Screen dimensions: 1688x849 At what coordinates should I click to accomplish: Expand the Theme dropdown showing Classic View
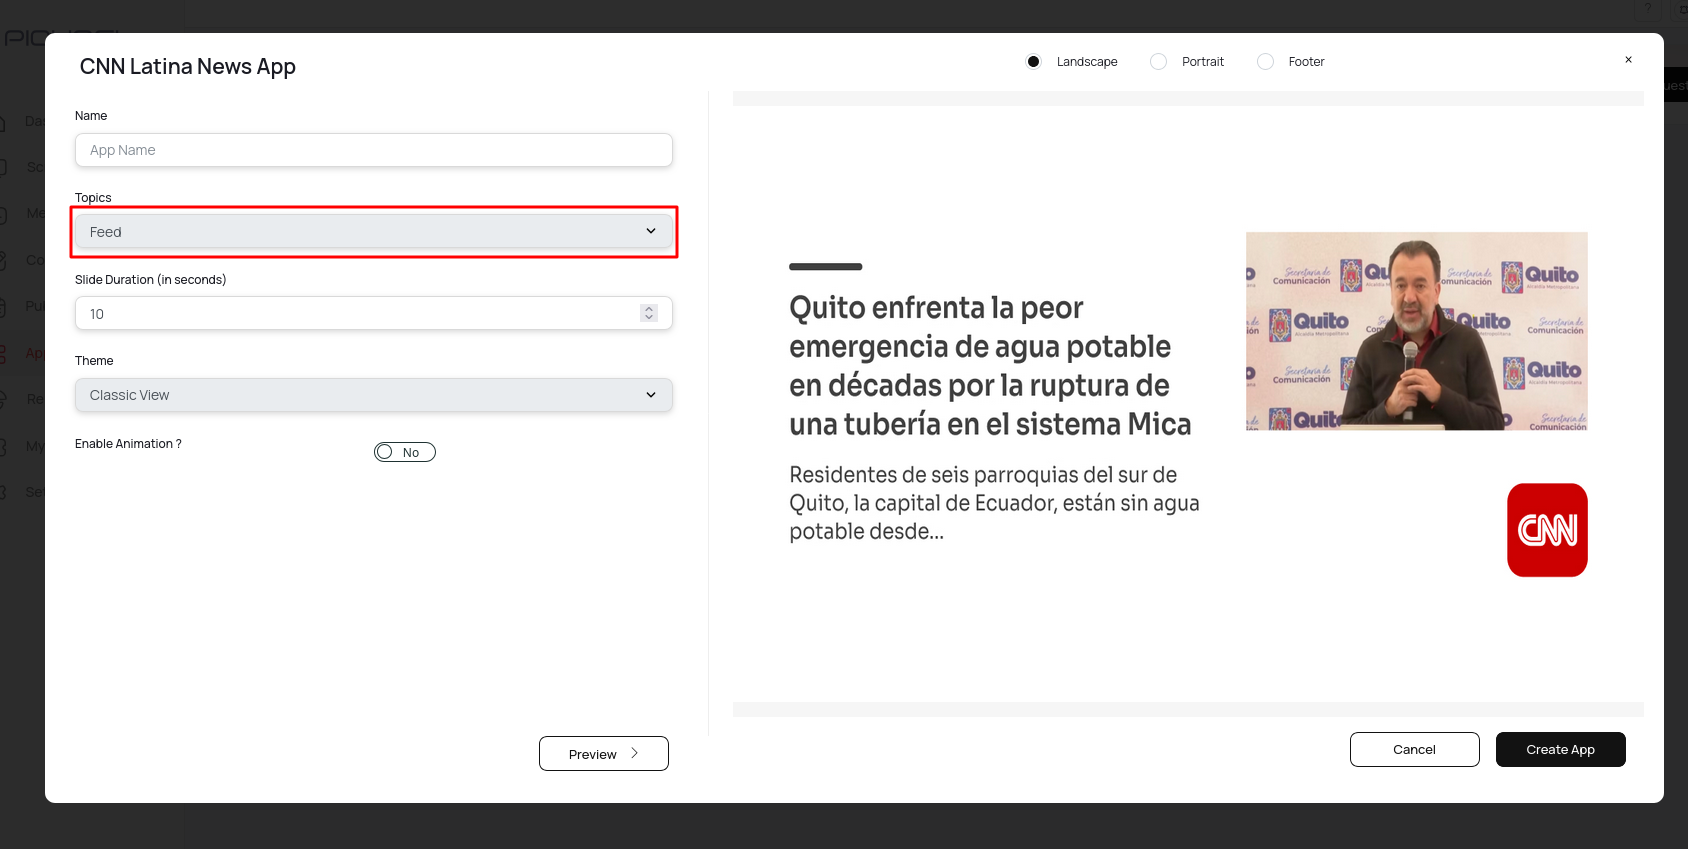pyautogui.click(x=373, y=395)
